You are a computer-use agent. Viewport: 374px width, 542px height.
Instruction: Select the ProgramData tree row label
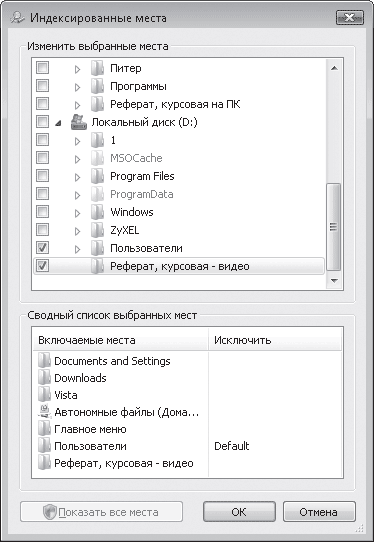[142, 194]
